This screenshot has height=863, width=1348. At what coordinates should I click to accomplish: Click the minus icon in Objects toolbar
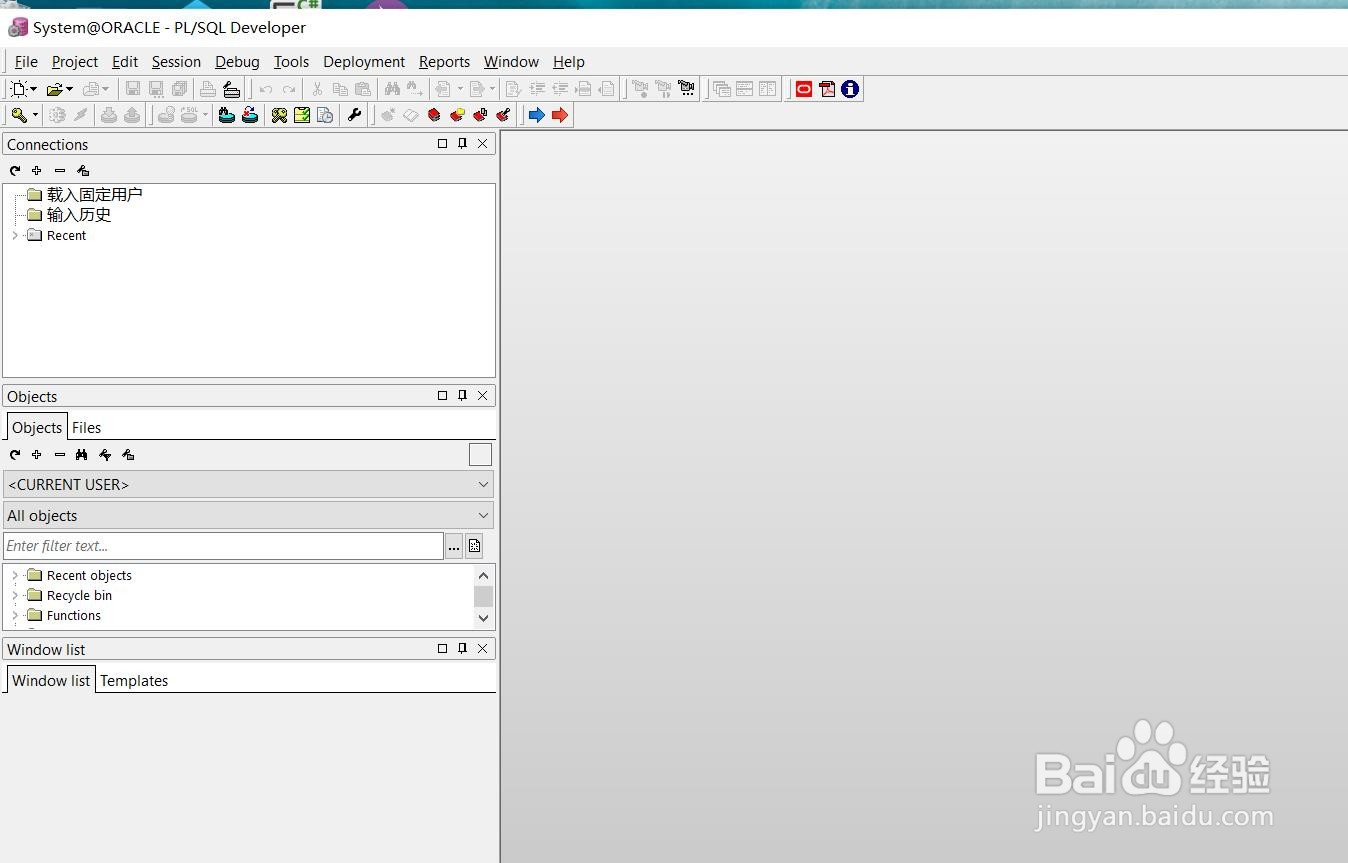pyautogui.click(x=60, y=455)
